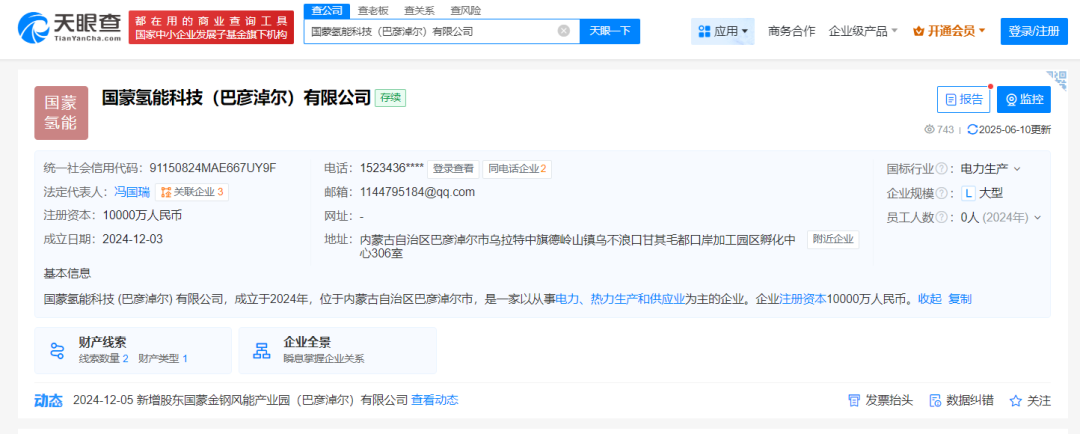Click 发票抬头 invoice title link

880,400
